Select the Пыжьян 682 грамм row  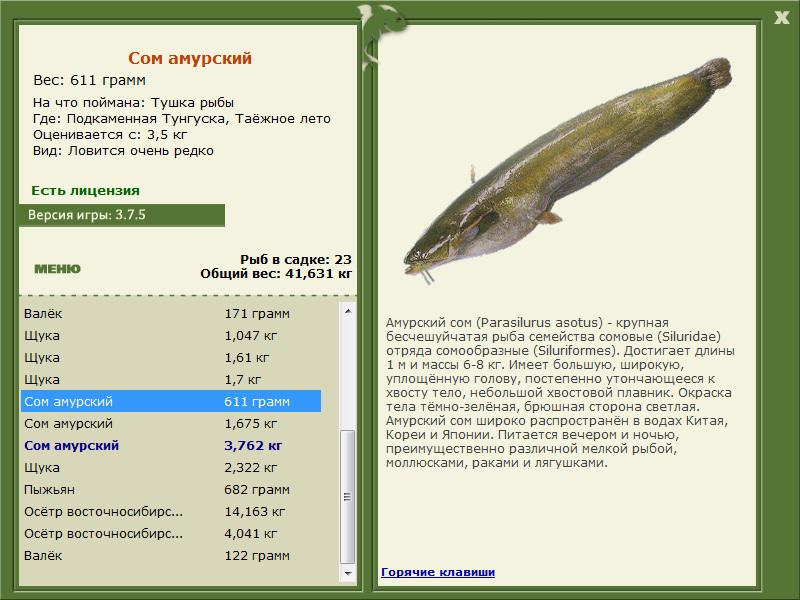(x=171, y=489)
